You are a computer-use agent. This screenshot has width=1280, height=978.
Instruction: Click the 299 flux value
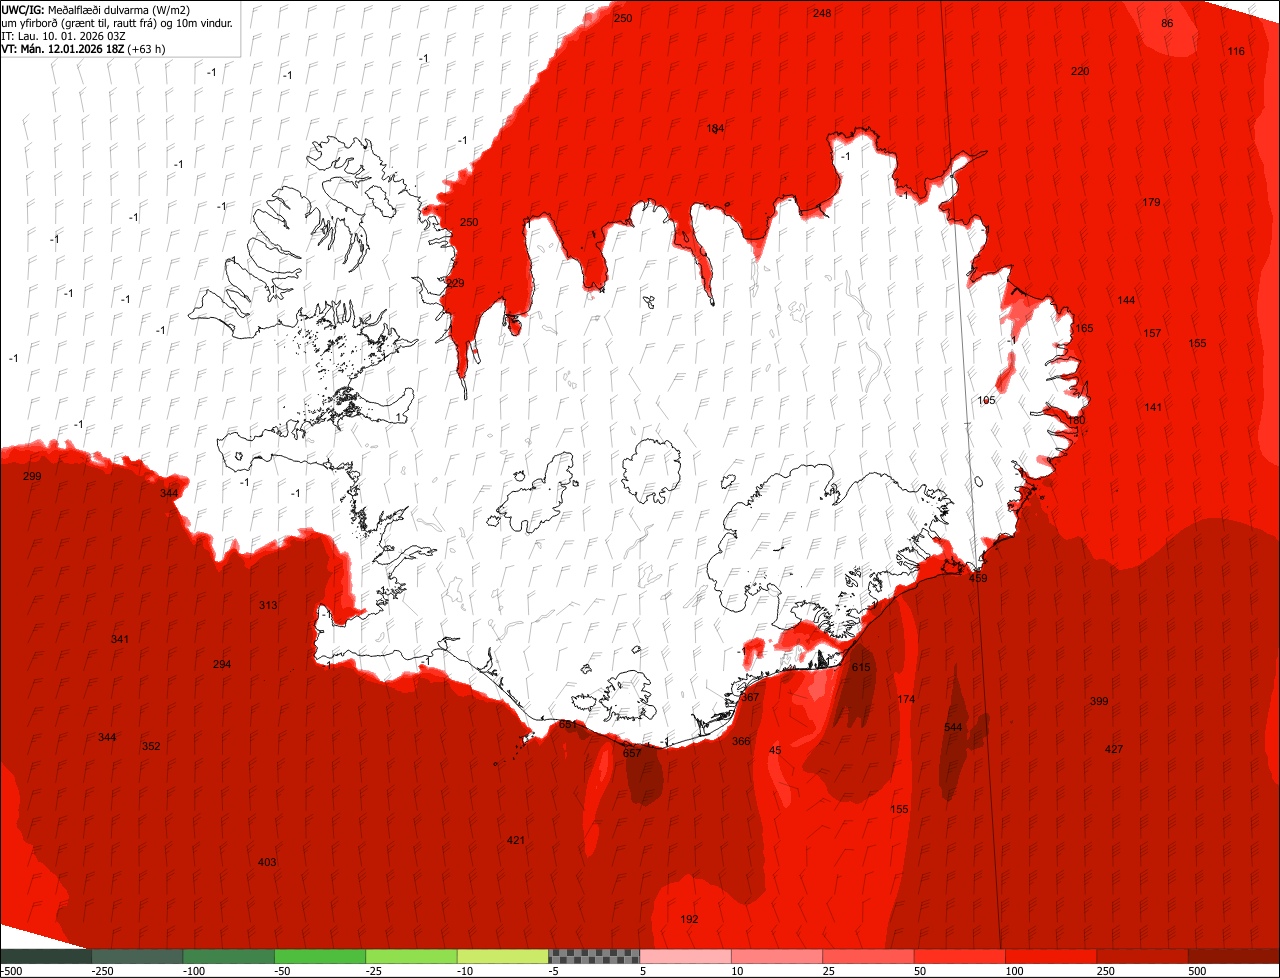pyautogui.click(x=32, y=476)
